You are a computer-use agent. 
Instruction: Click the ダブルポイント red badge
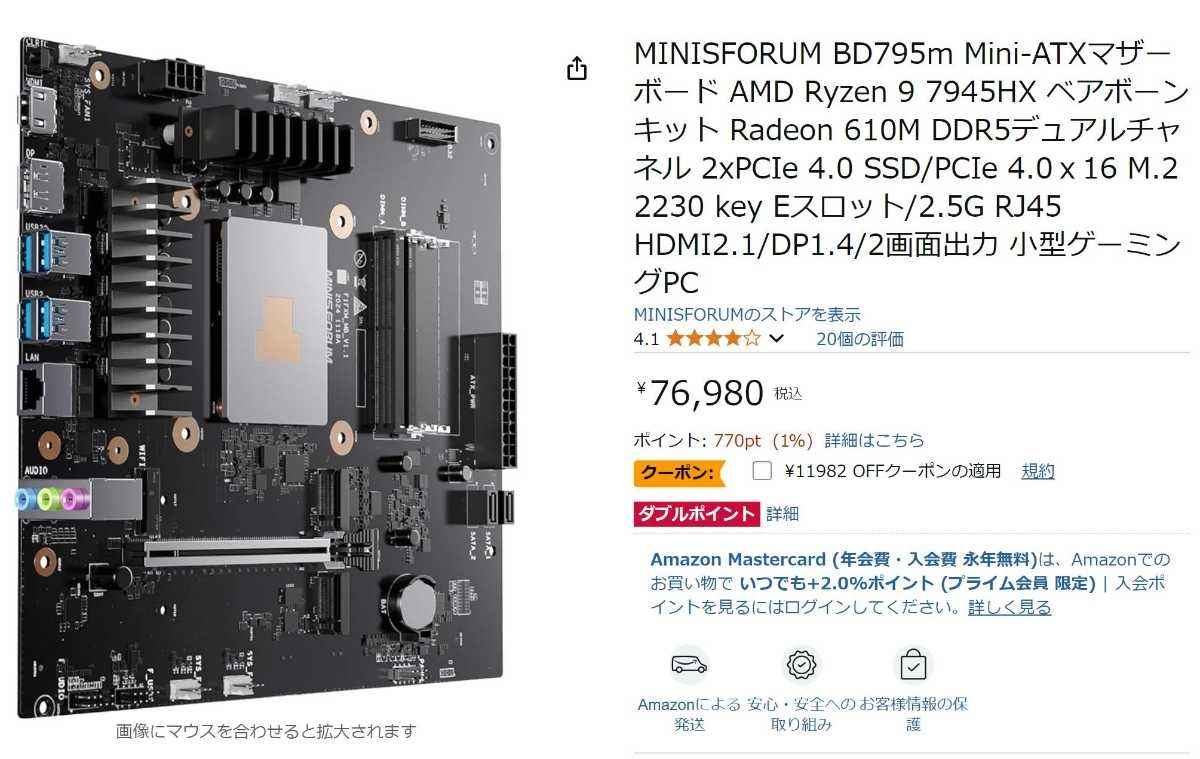[697, 514]
